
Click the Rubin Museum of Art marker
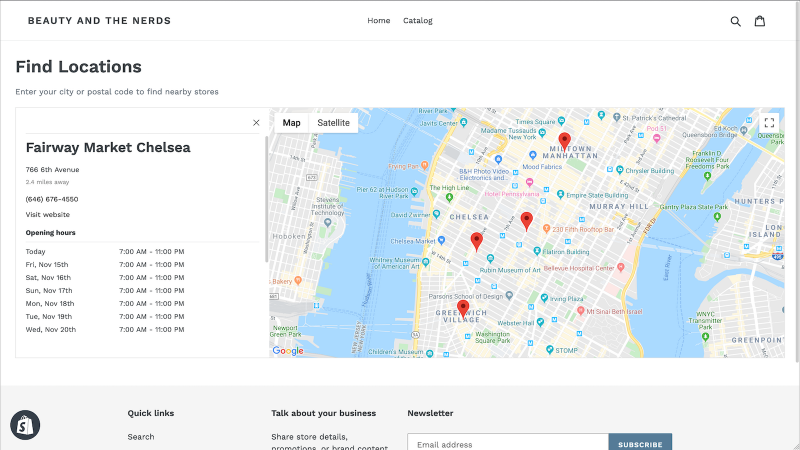coord(490,258)
